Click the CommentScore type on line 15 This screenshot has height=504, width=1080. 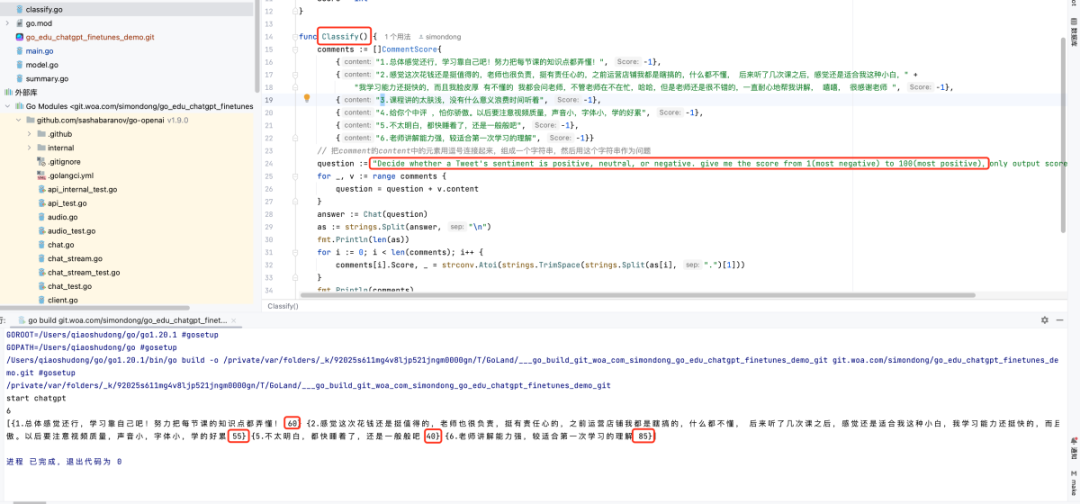pyautogui.click(x=409, y=50)
